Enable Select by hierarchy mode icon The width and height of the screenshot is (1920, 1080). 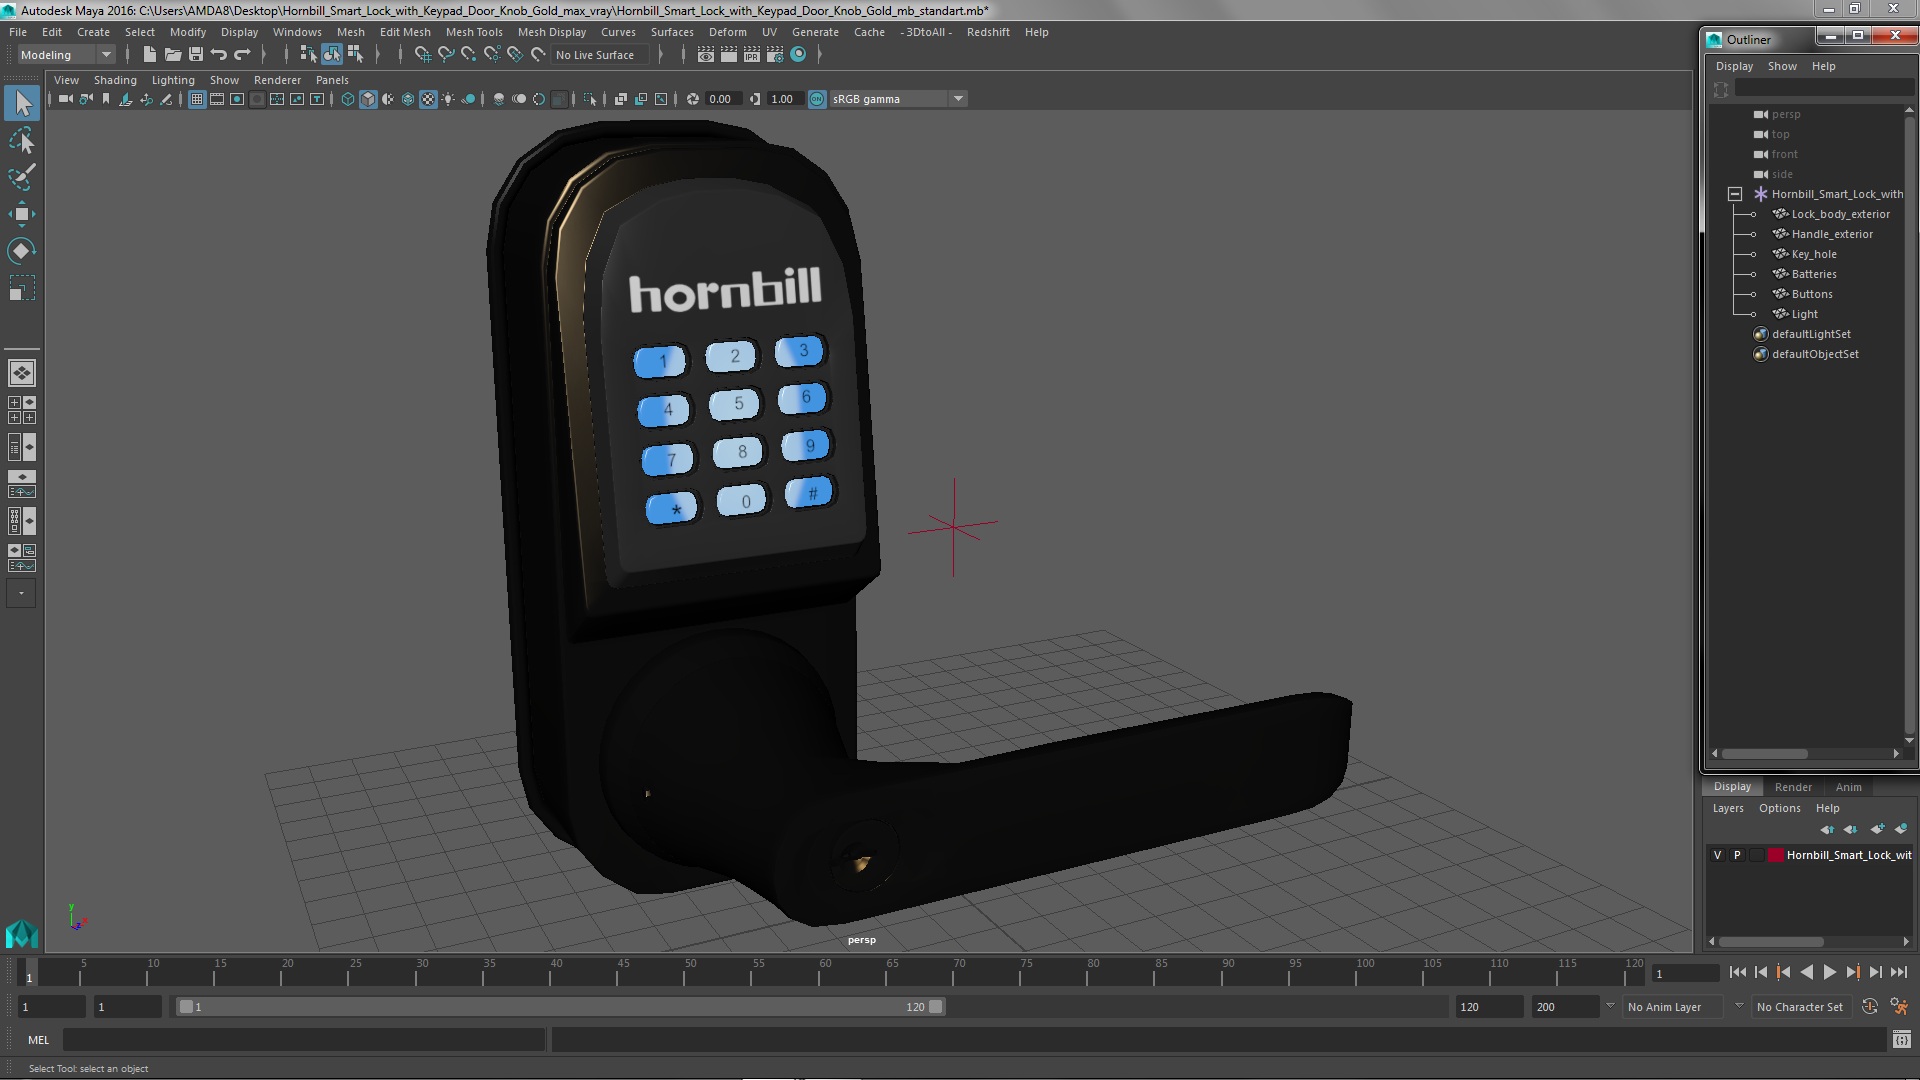[308, 55]
